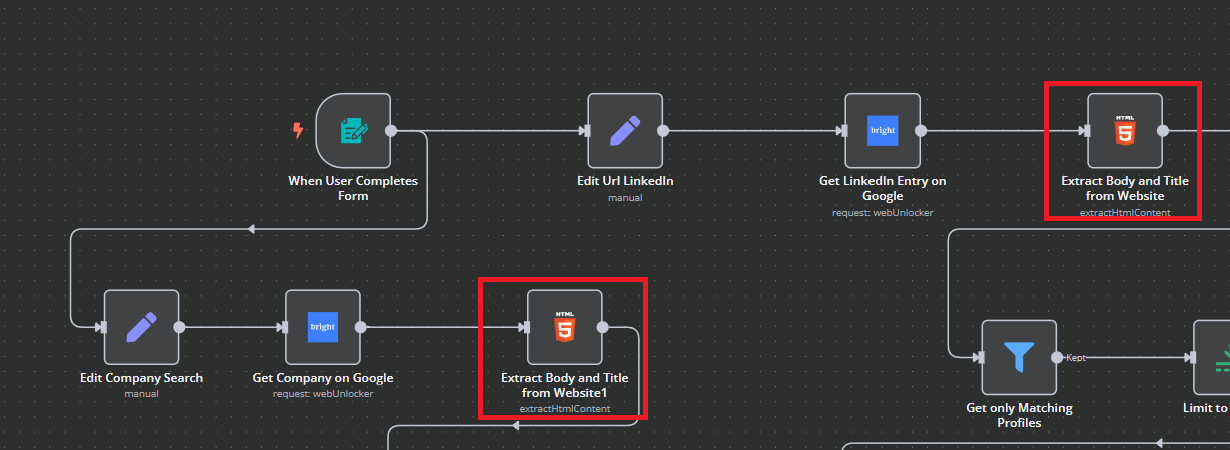Click 'extractHtmlContent' under Extract Body from Website
The height and width of the screenshot is (450, 1230).
[x=1125, y=212]
